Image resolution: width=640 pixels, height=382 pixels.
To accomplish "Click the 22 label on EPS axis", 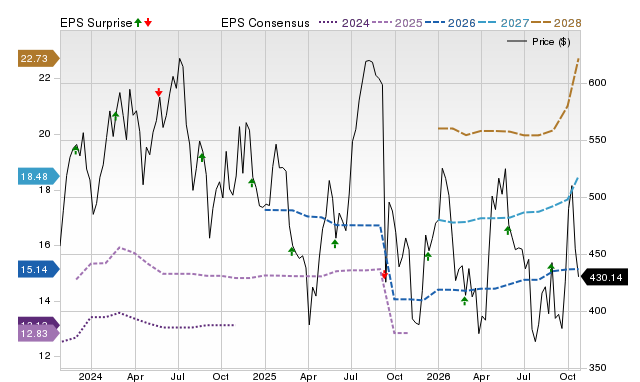I will point(44,78).
